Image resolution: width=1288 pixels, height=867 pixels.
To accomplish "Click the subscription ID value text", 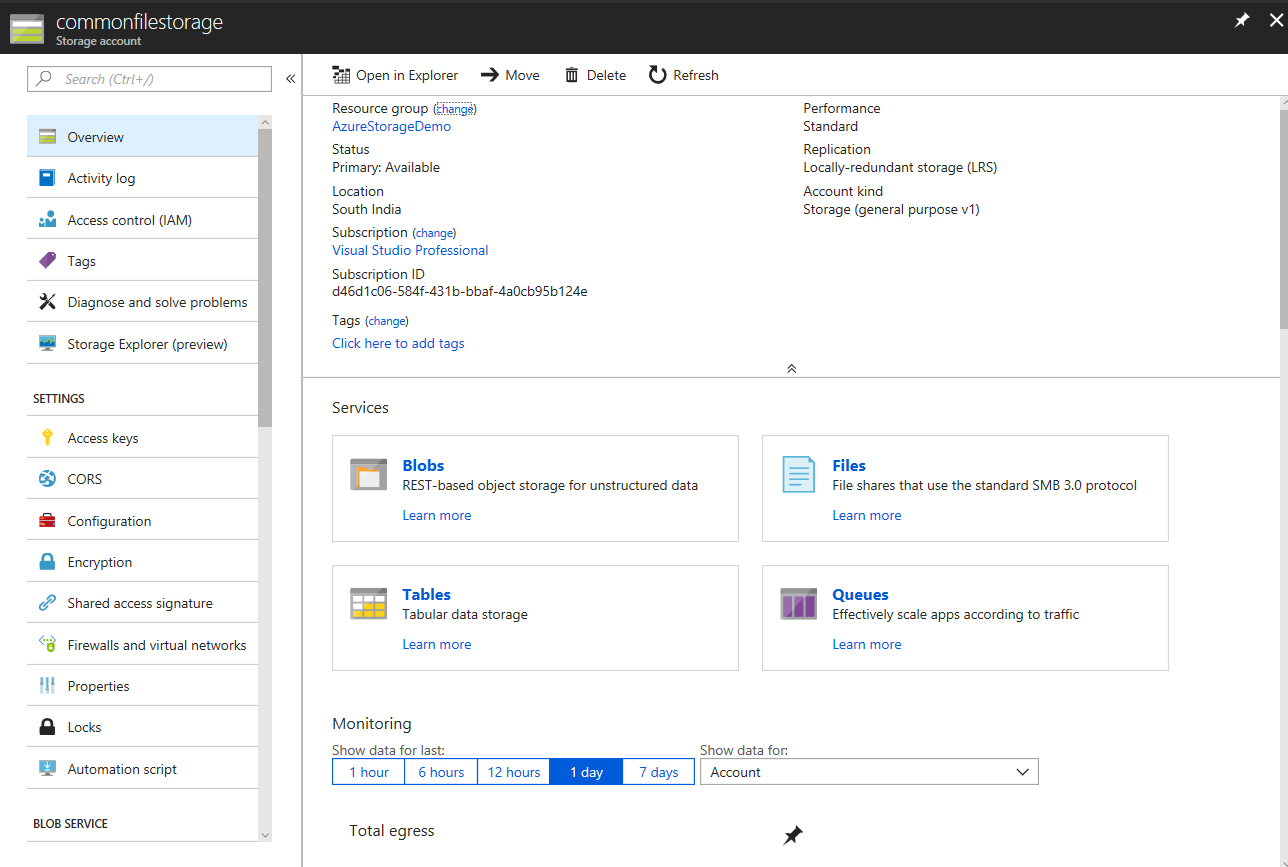I will (x=459, y=292).
